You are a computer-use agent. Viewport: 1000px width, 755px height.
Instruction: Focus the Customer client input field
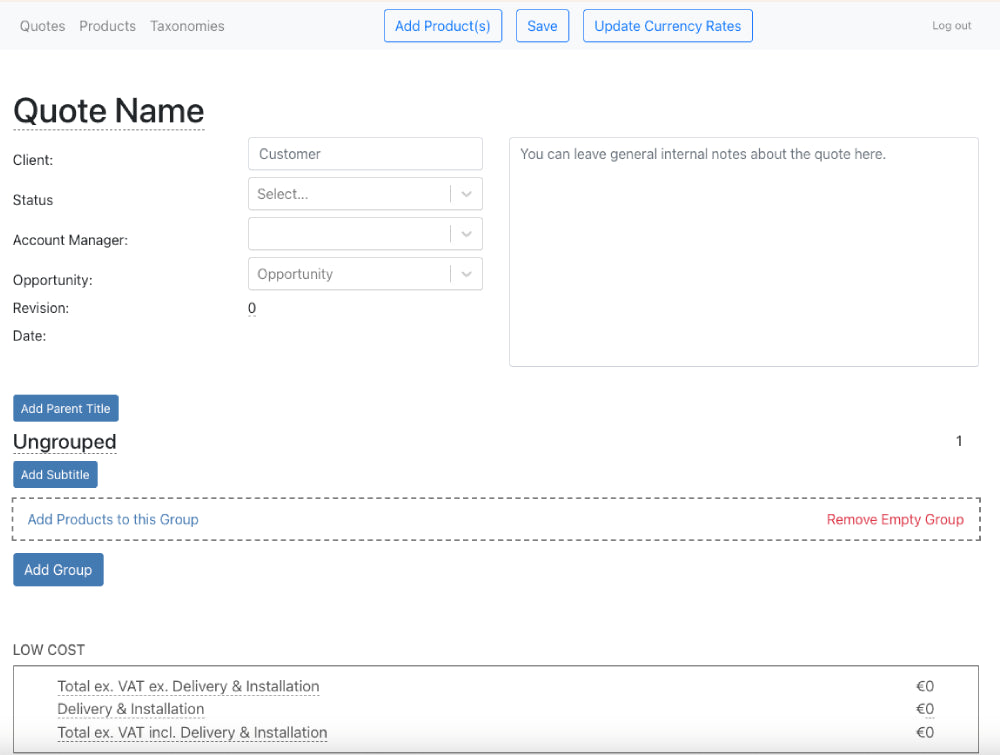coord(365,154)
